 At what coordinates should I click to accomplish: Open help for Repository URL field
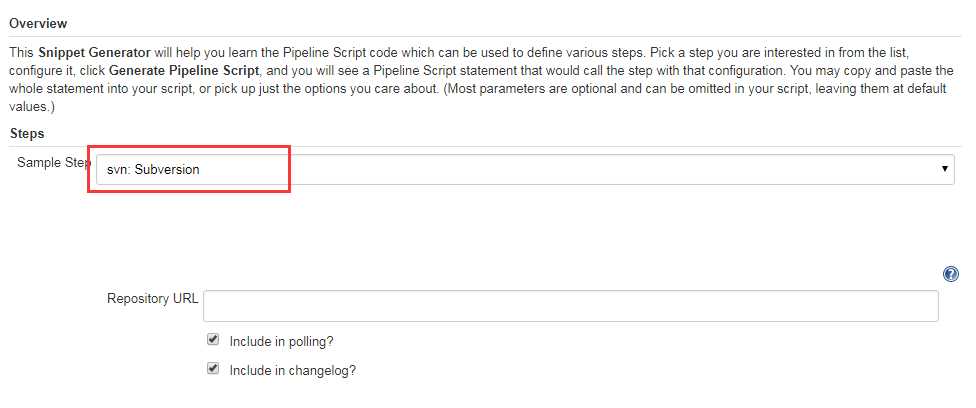(x=950, y=274)
